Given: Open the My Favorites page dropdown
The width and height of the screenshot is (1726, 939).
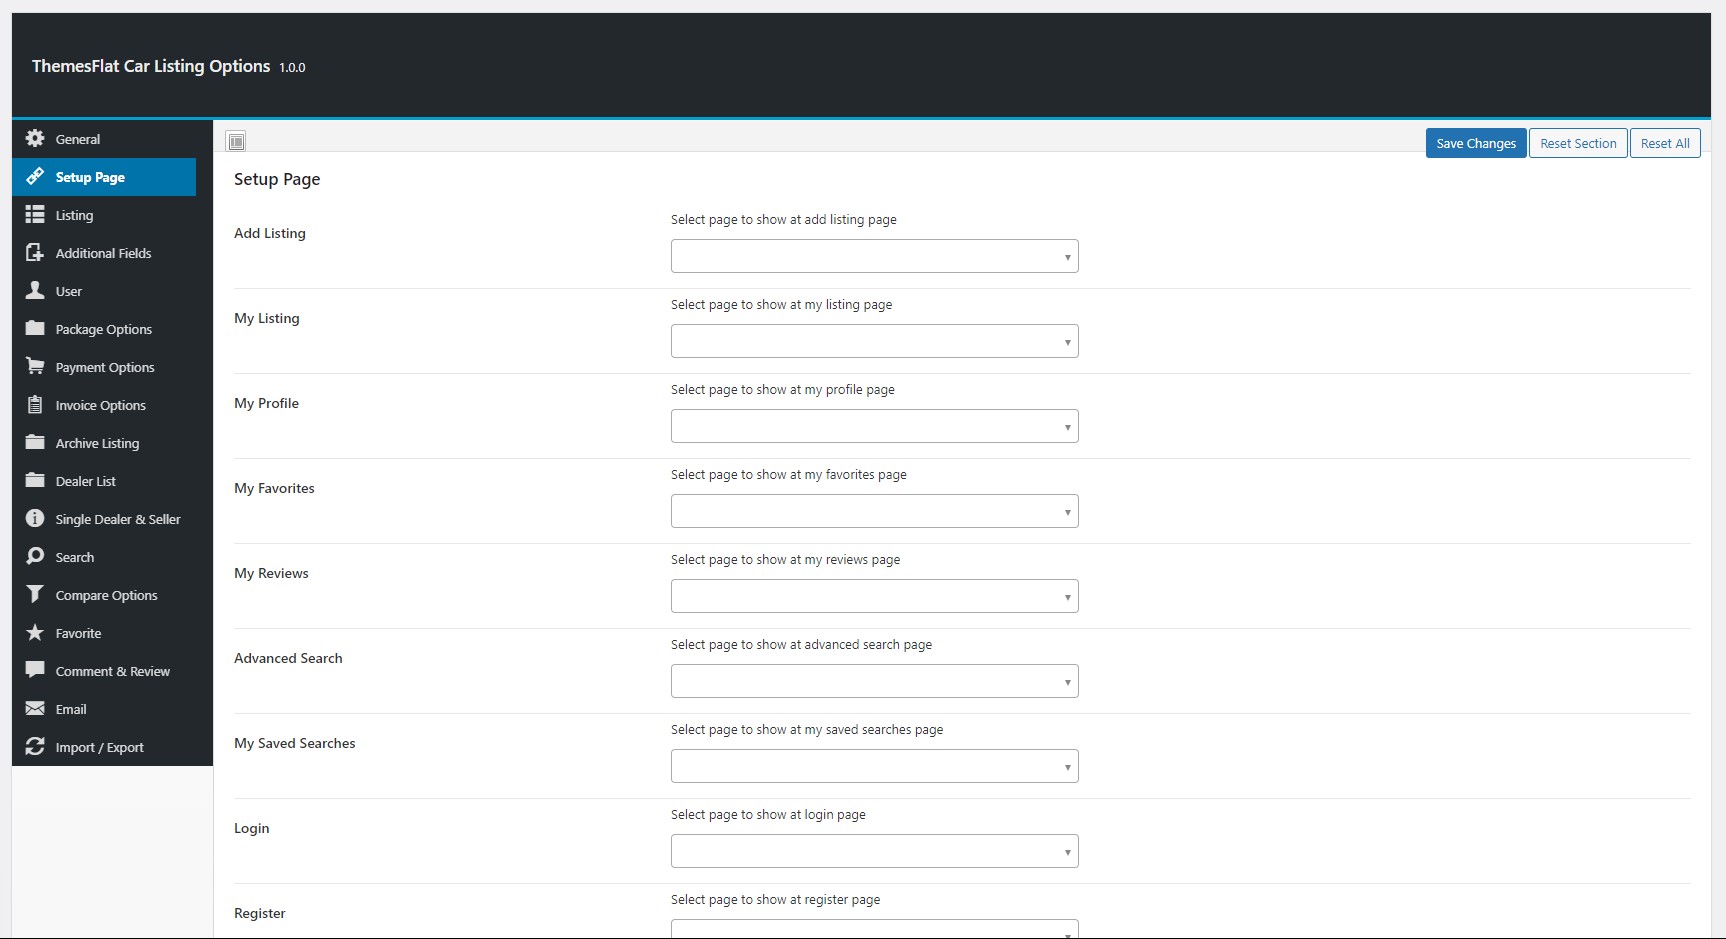Looking at the screenshot, I should [874, 511].
